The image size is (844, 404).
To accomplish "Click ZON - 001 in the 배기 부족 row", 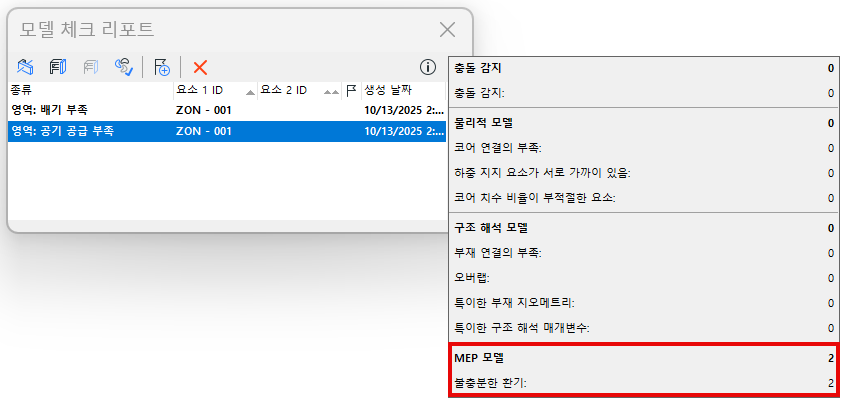I will (203, 110).
